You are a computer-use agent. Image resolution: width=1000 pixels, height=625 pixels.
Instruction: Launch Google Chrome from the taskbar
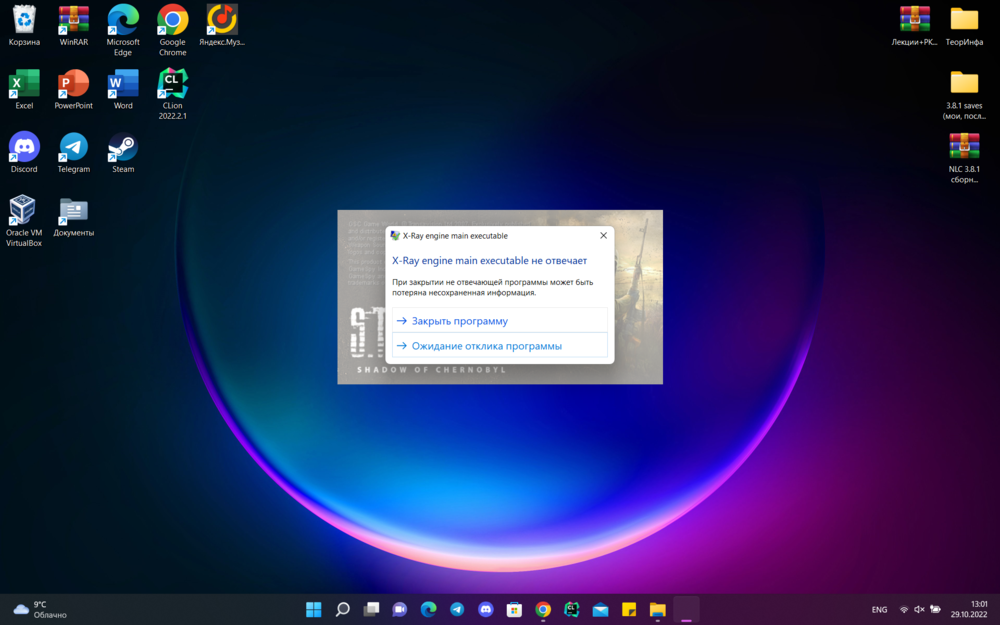tap(542, 609)
